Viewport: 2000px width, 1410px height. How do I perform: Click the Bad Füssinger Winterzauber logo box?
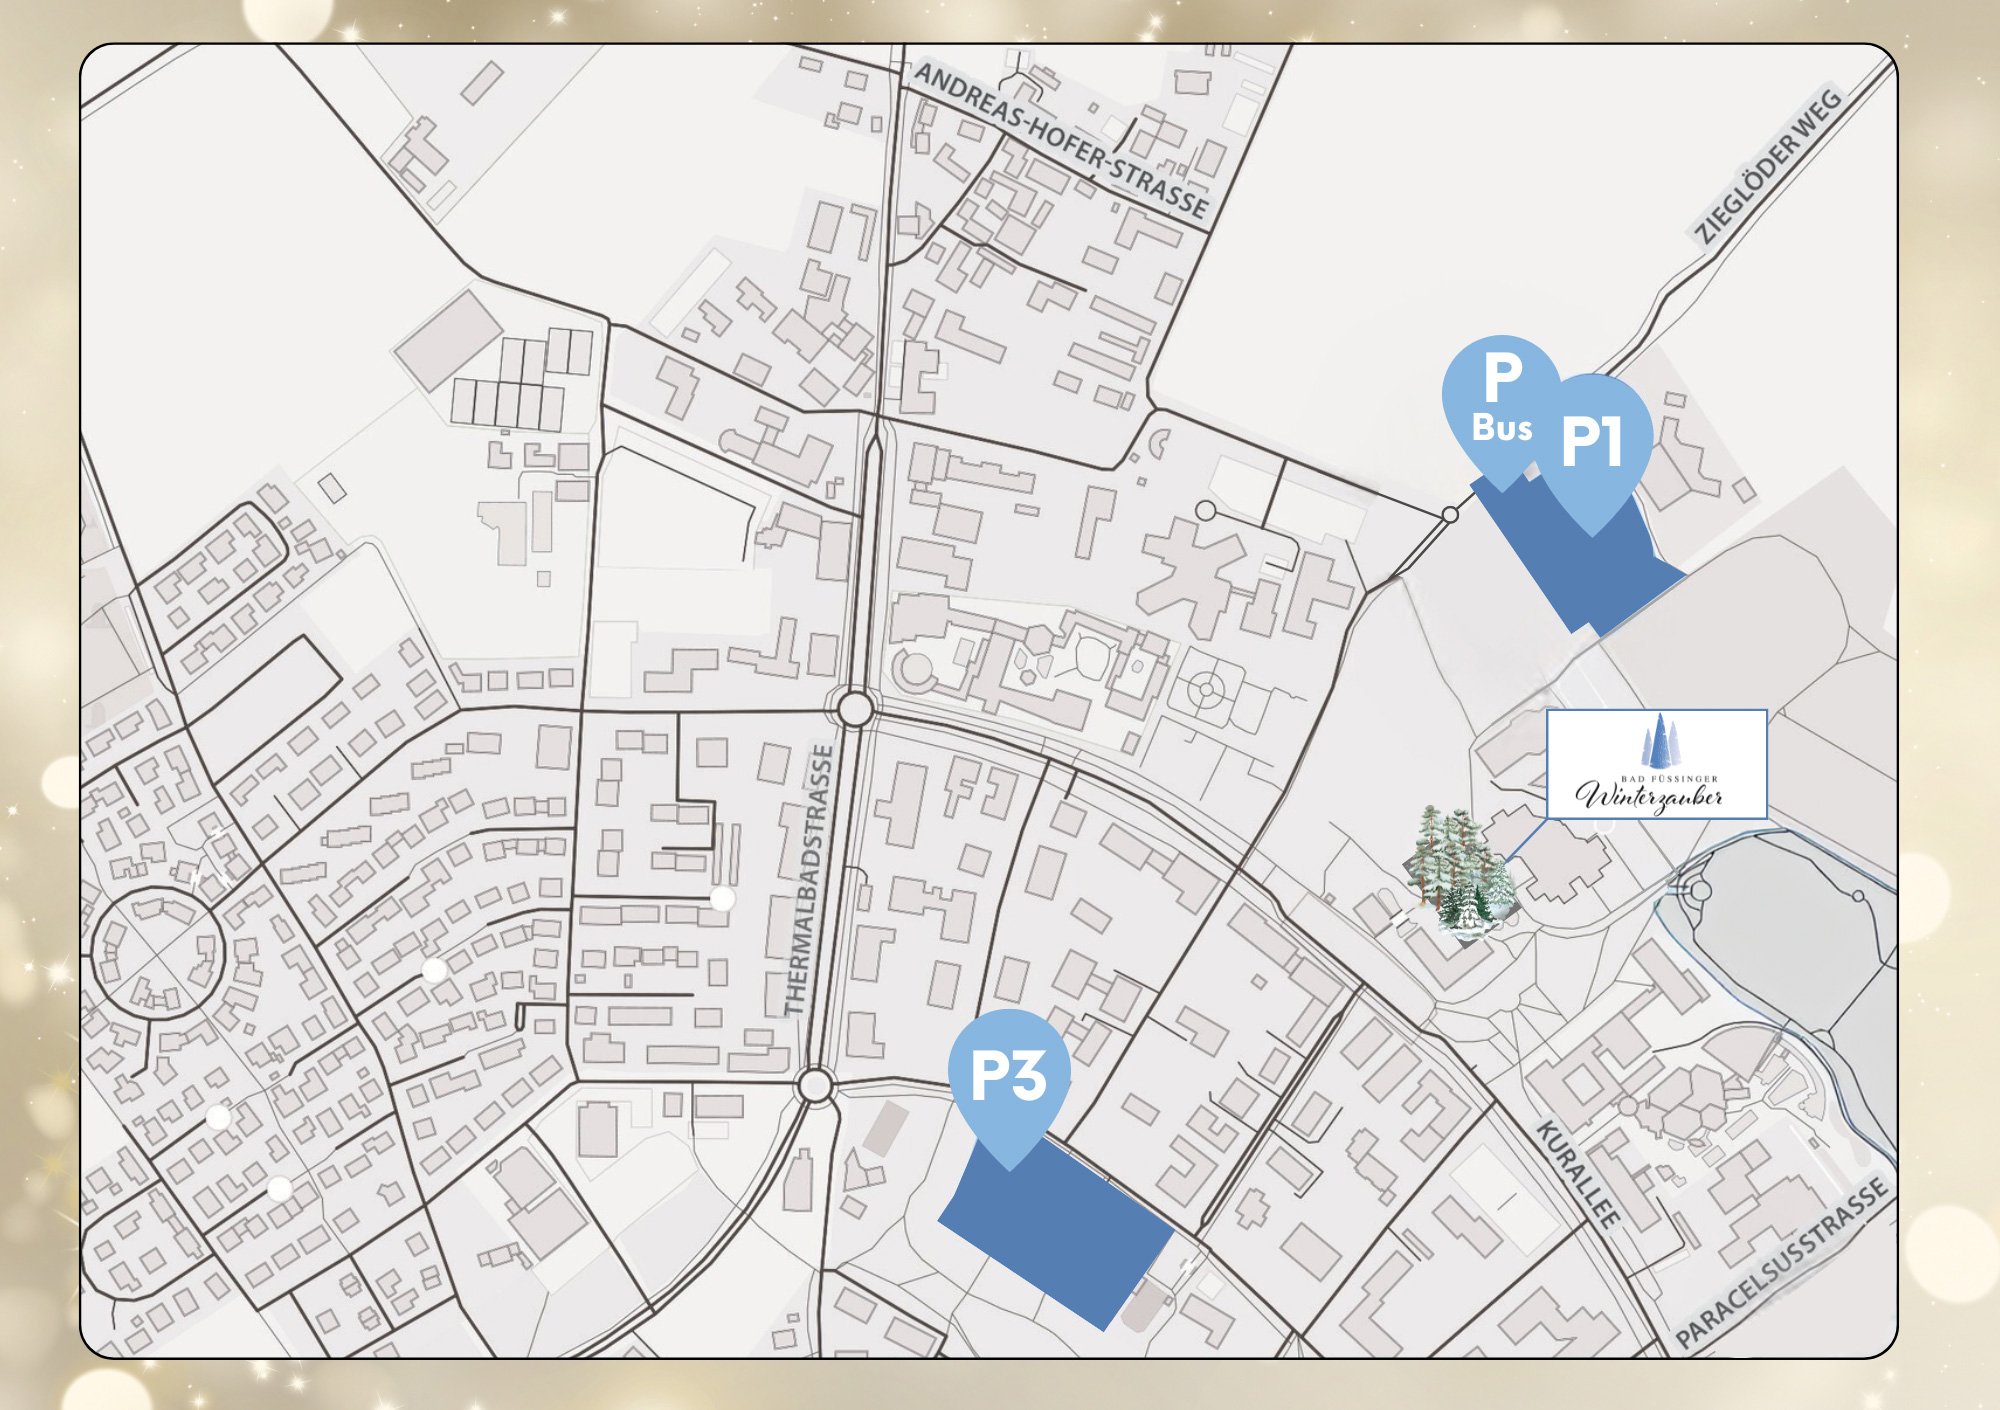coord(1656,765)
